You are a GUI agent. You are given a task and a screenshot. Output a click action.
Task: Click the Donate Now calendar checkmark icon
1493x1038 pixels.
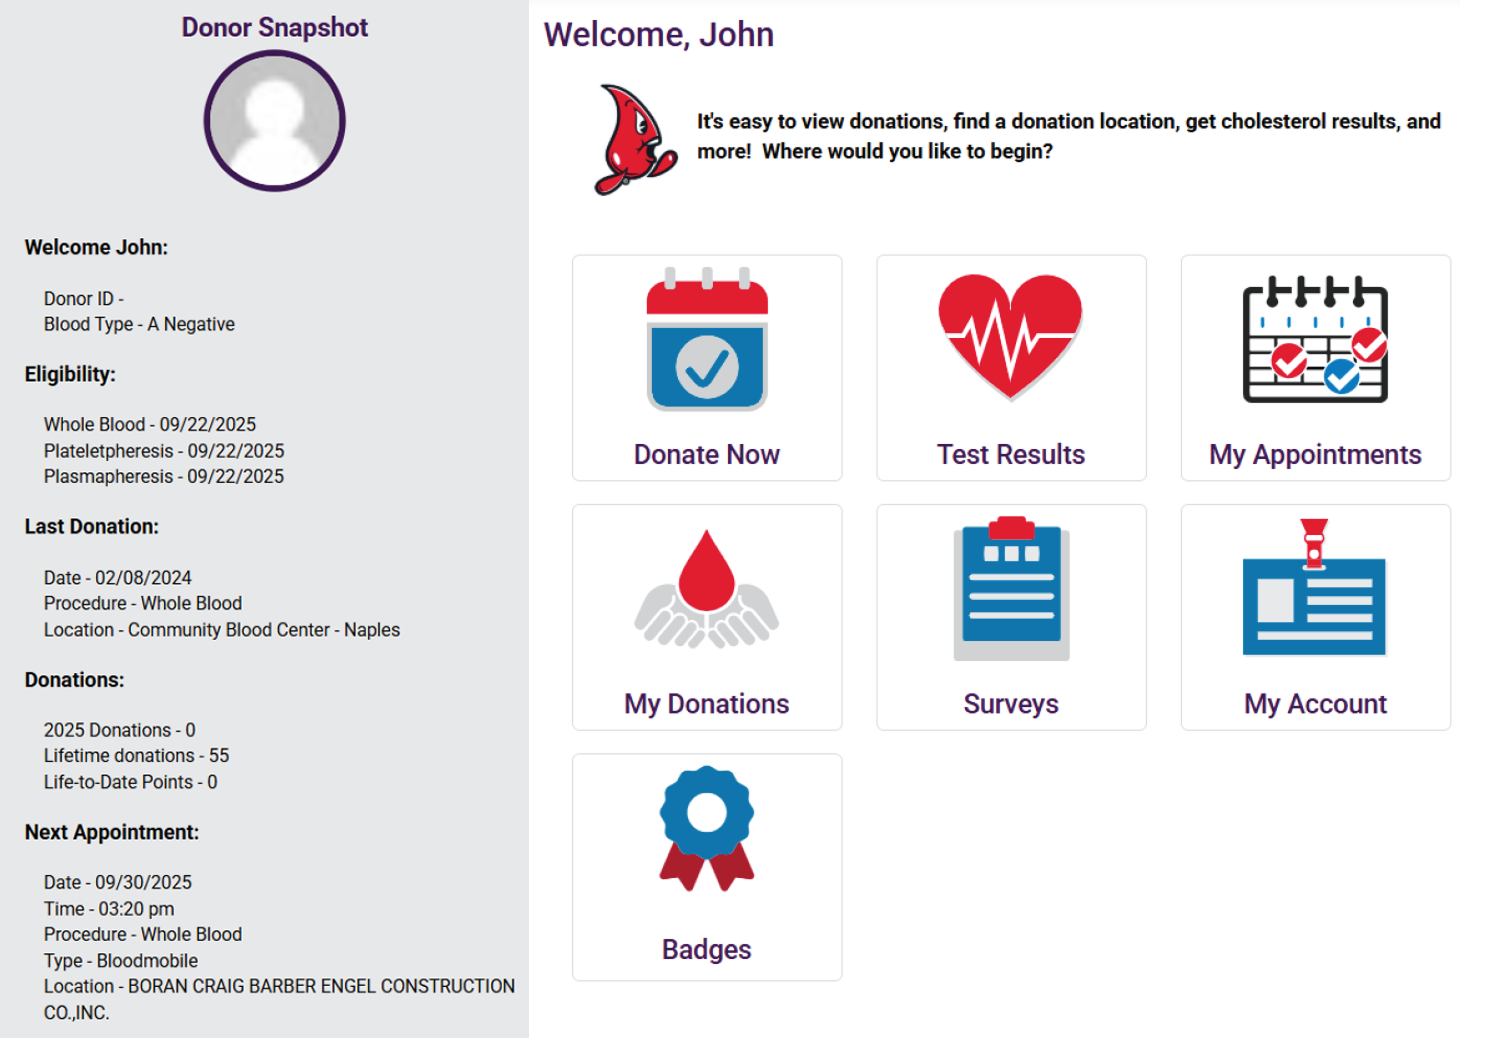point(706,340)
